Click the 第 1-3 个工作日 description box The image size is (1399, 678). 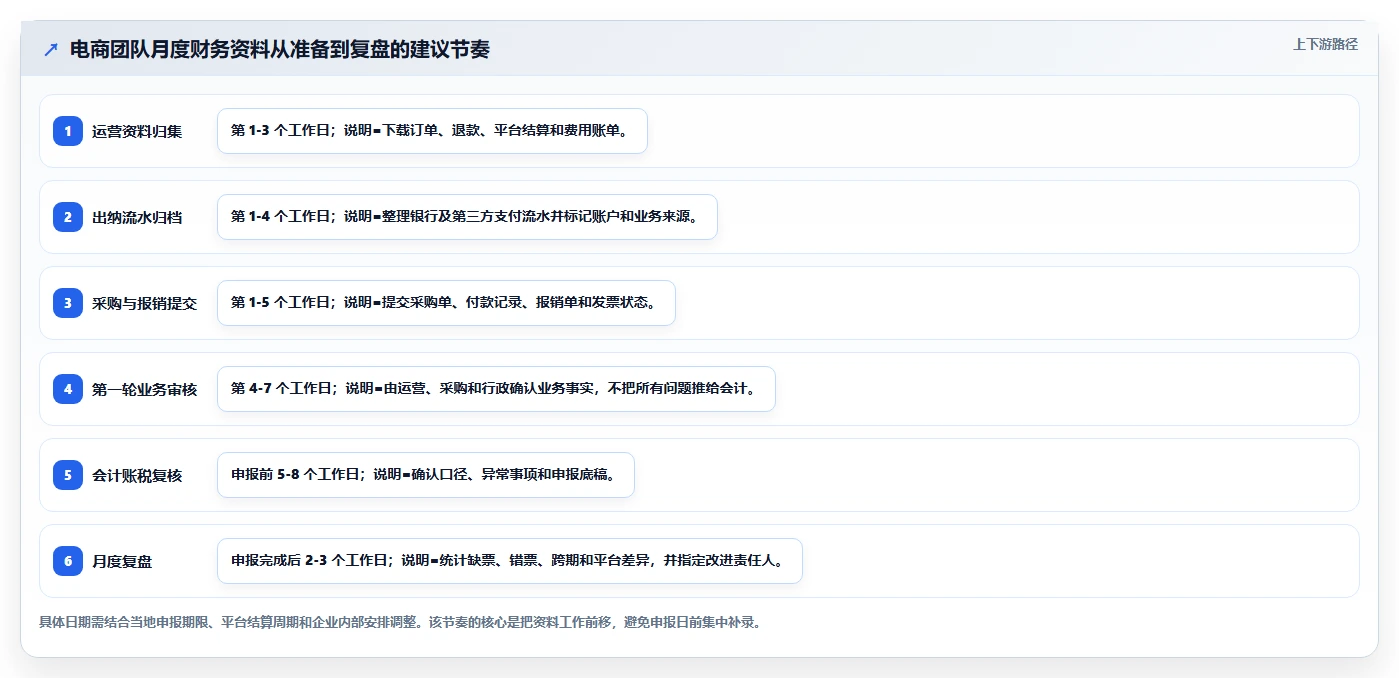click(432, 131)
